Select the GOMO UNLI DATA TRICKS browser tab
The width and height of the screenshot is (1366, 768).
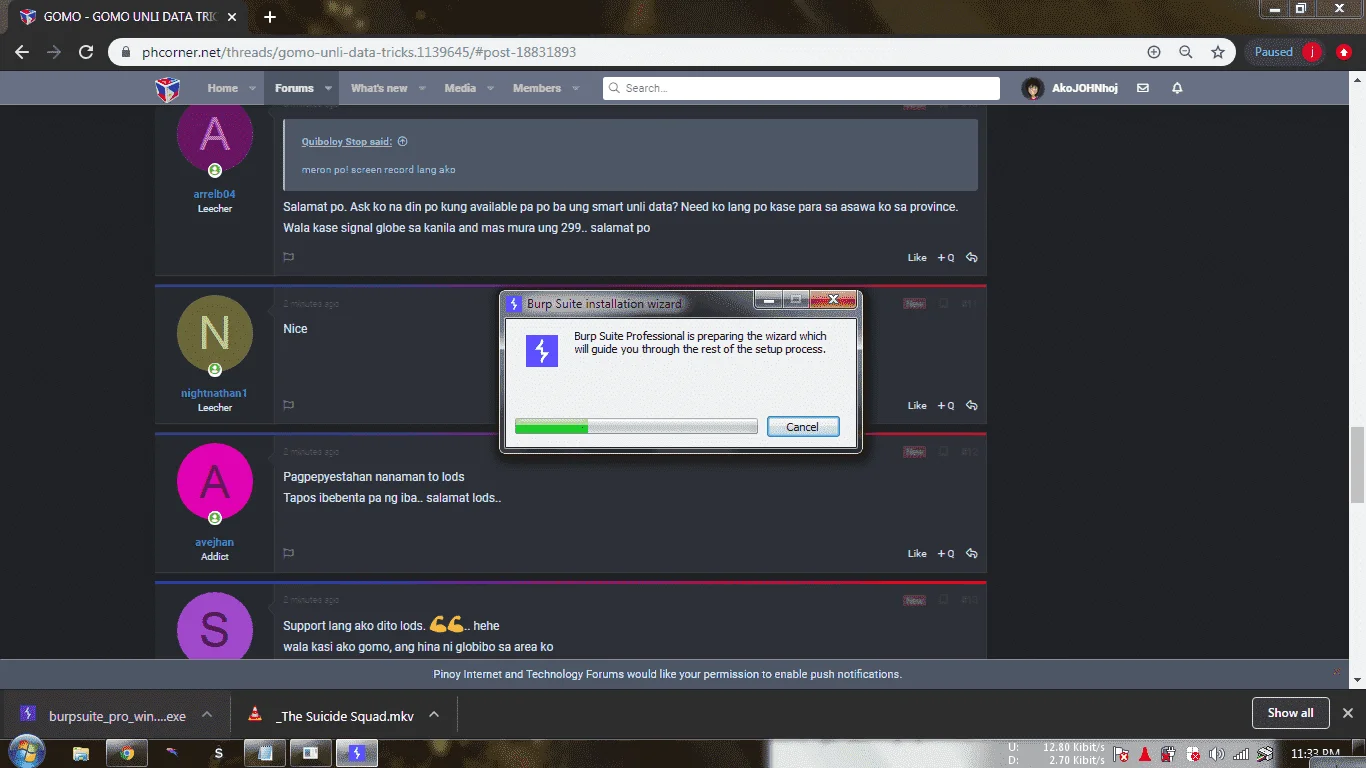pos(127,17)
